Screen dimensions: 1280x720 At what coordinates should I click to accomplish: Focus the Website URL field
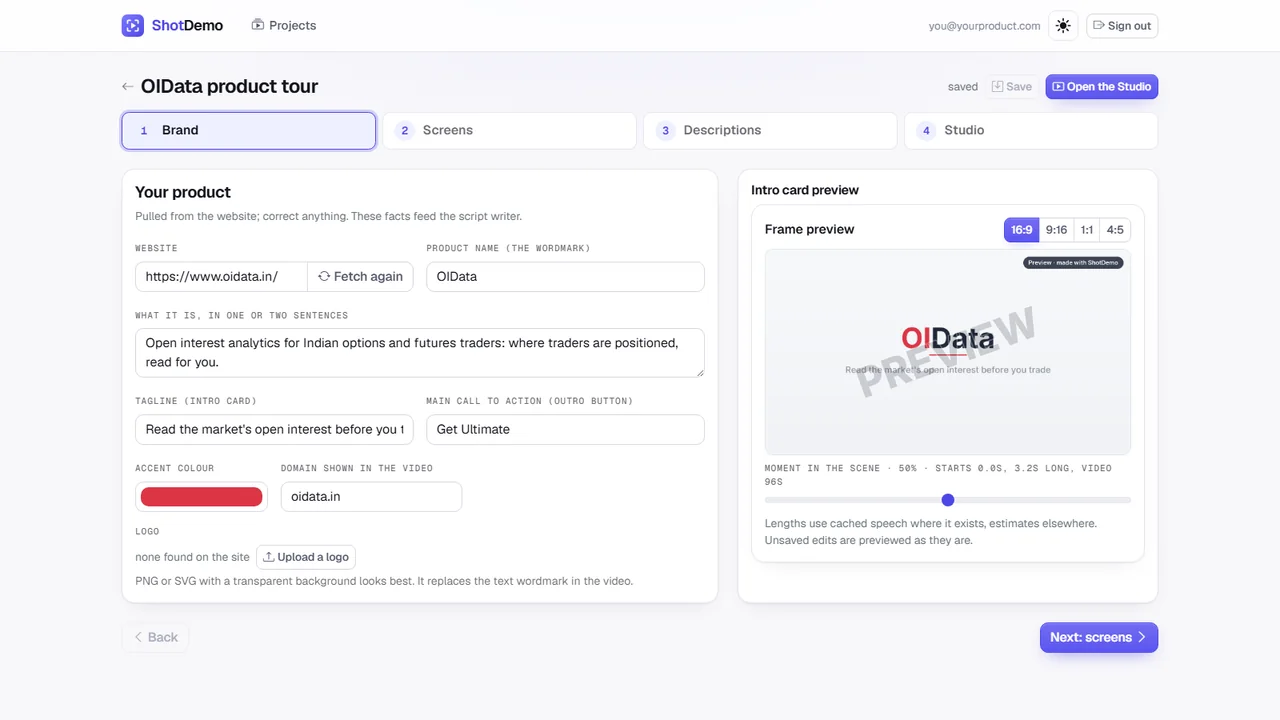coord(221,277)
